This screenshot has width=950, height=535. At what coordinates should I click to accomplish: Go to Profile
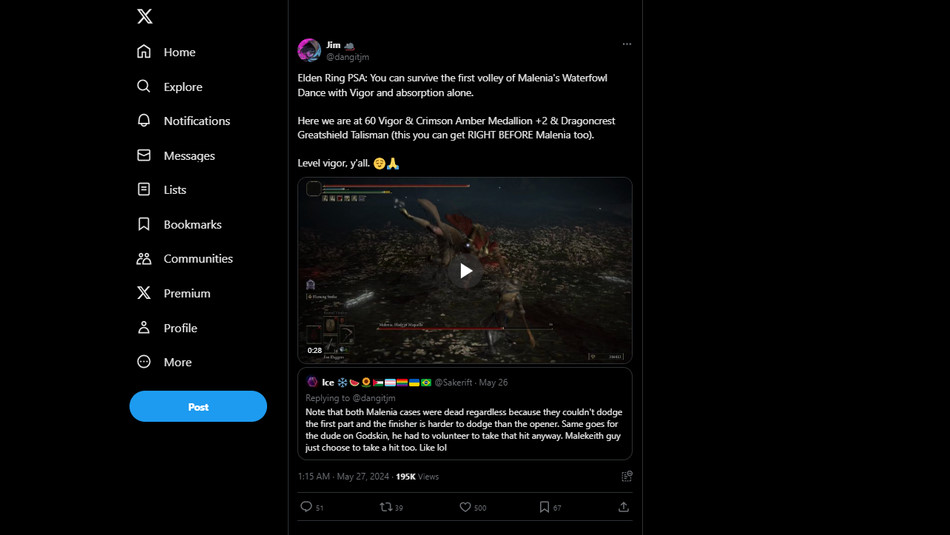click(167, 328)
